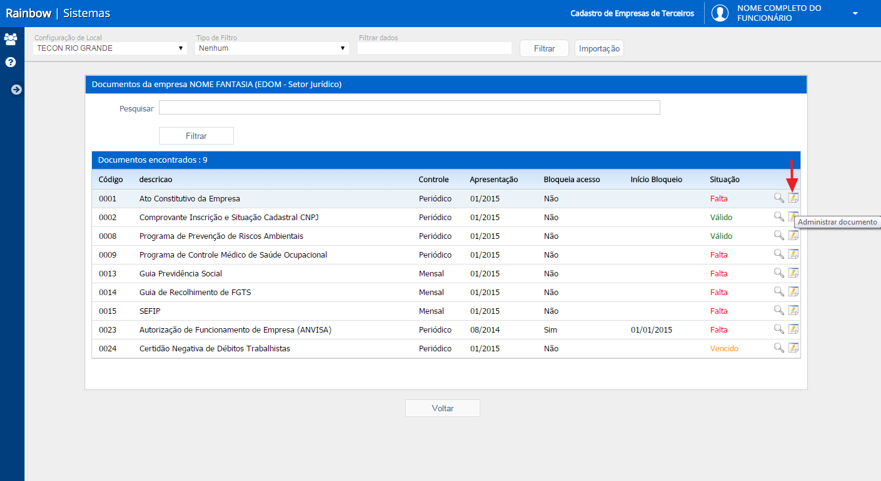View document 0001 with magnifier icon

(x=779, y=198)
